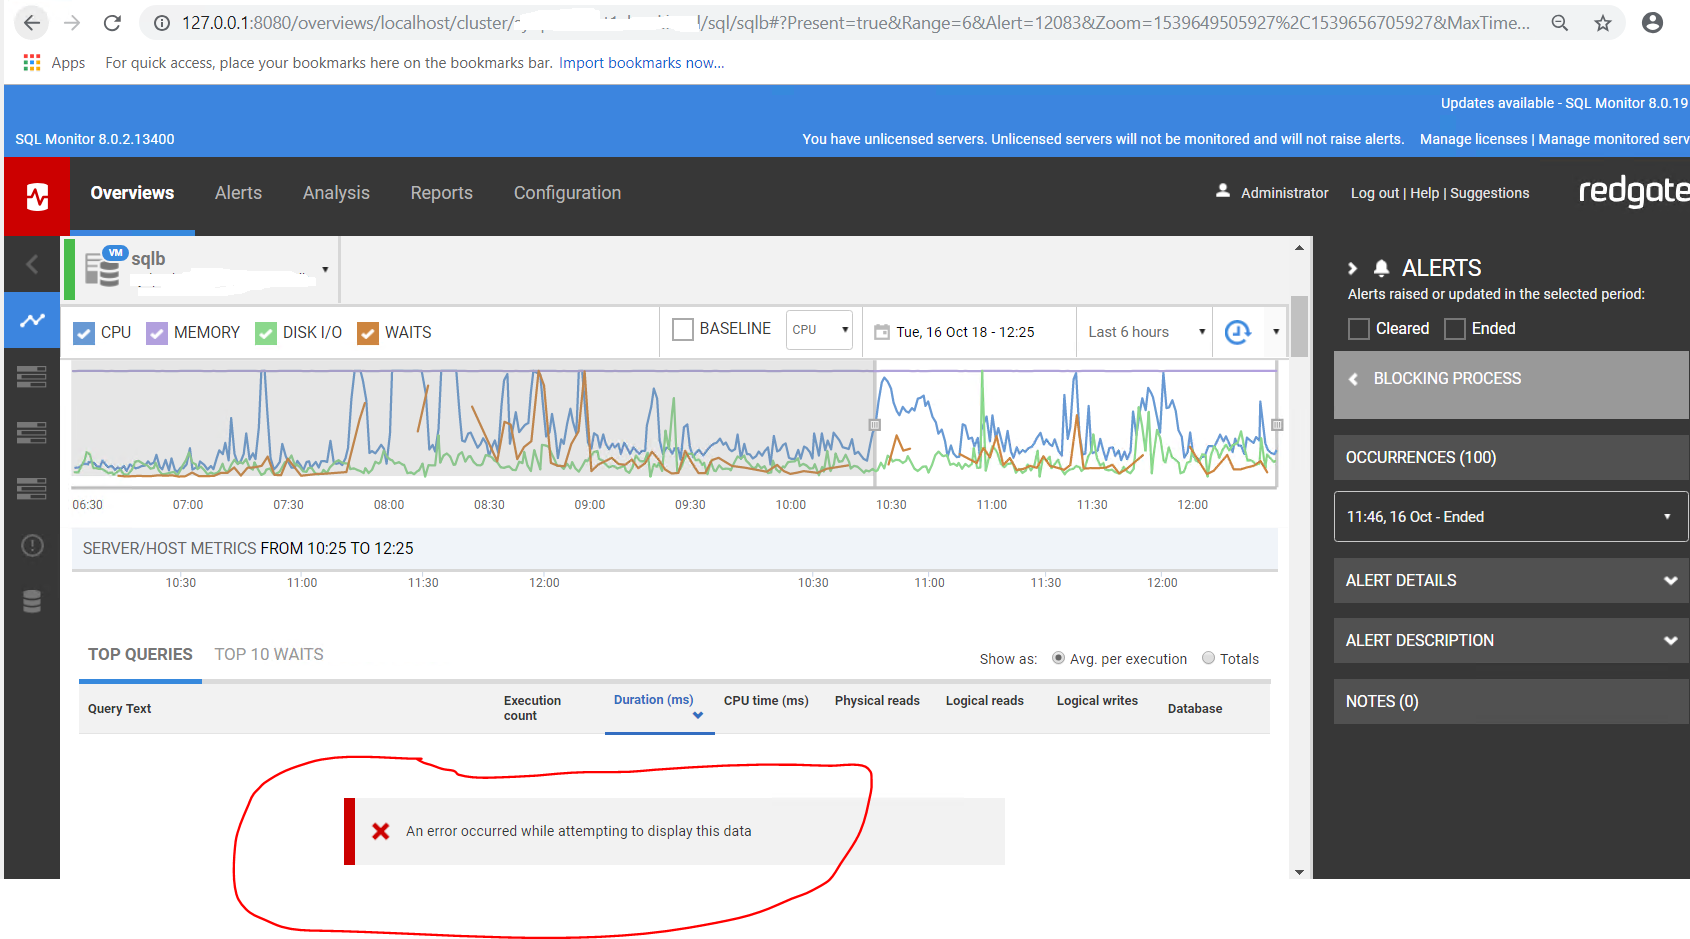Select the activity graph icon in sidebar

click(x=32, y=320)
